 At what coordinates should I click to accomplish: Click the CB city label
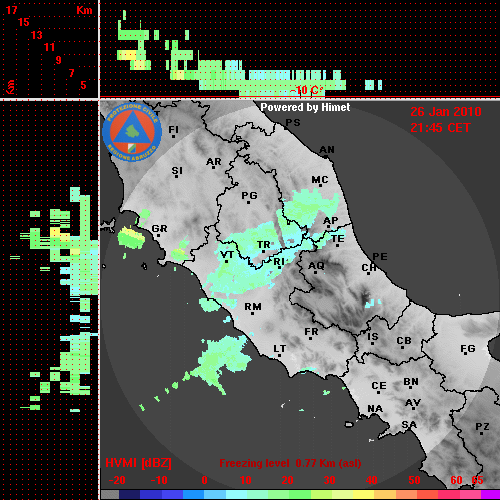click(404, 341)
